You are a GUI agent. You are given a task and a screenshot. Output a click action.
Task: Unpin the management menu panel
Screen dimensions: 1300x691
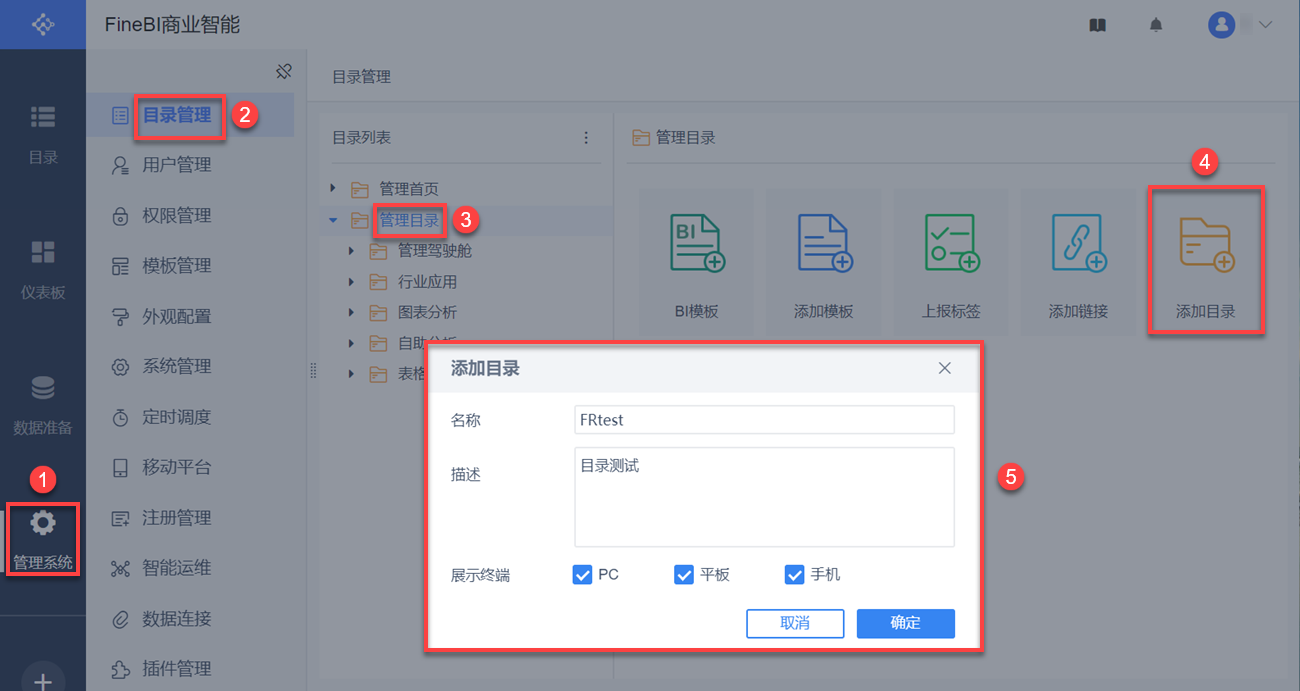click(284, 71)
